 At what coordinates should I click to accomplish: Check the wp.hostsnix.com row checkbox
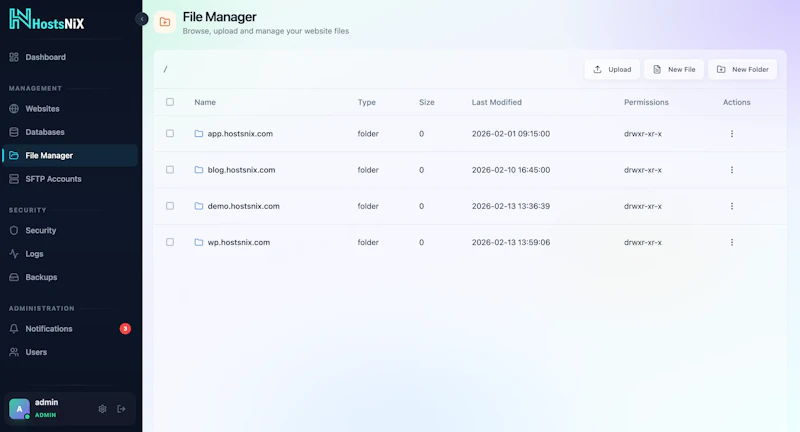coord(170,242)
